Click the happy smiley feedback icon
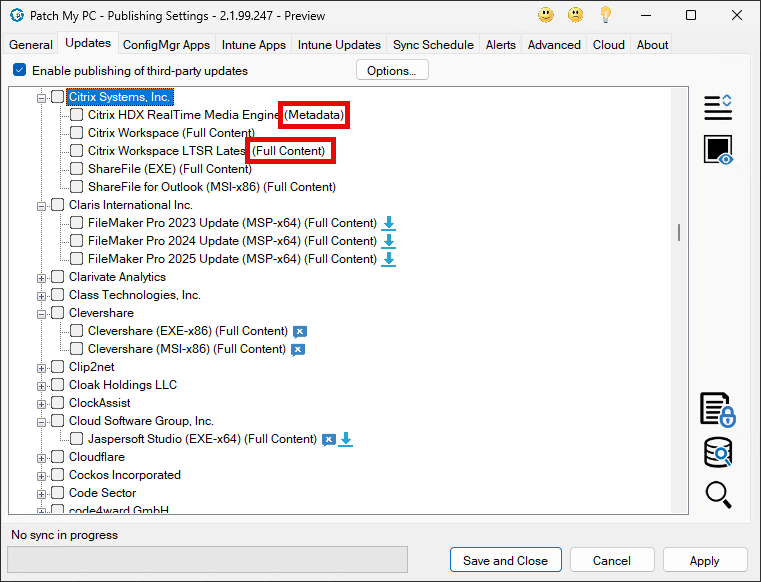This screenshot has height=582, width=761. [546, 15]
